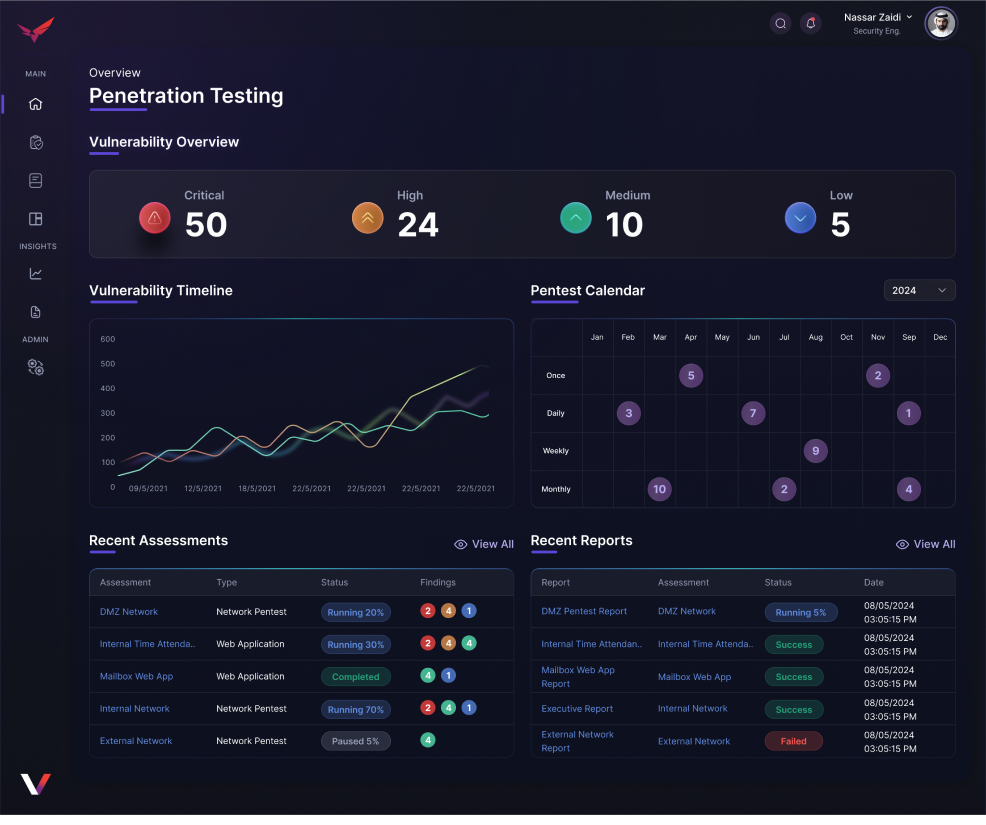Click the Failed status badge
This screenshot has height=825, width=986.
coord(793,741)
